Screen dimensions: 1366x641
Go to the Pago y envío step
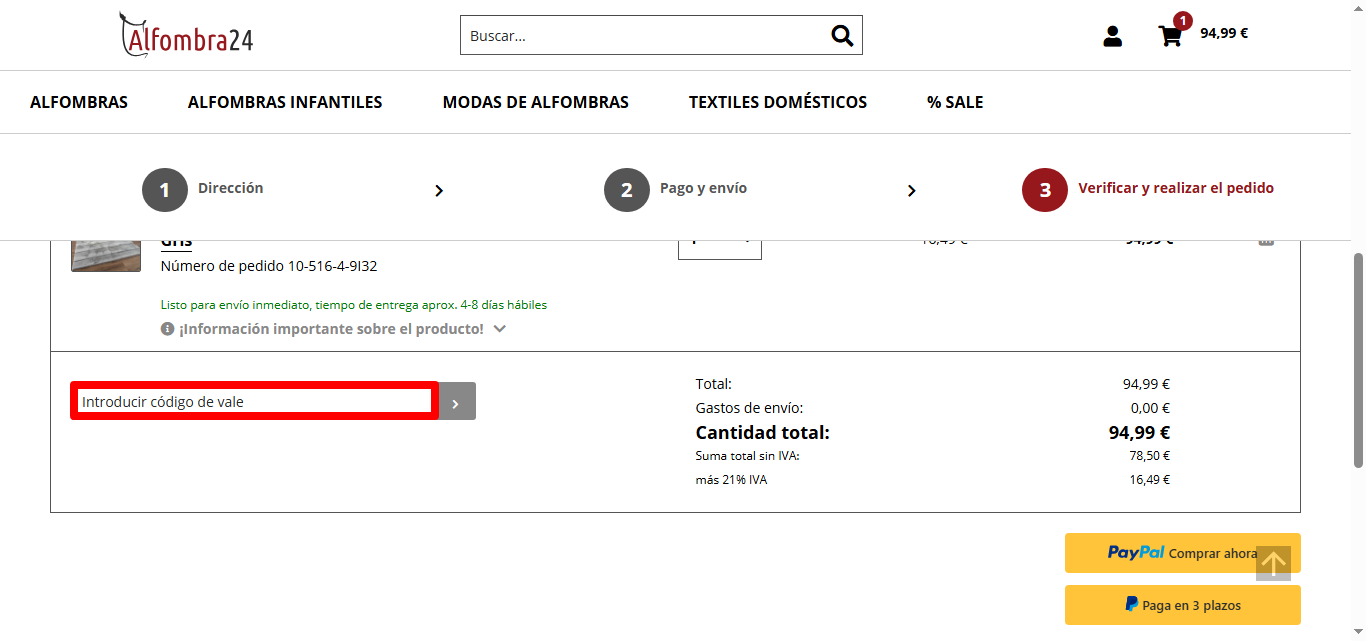[x=703, y=188]
